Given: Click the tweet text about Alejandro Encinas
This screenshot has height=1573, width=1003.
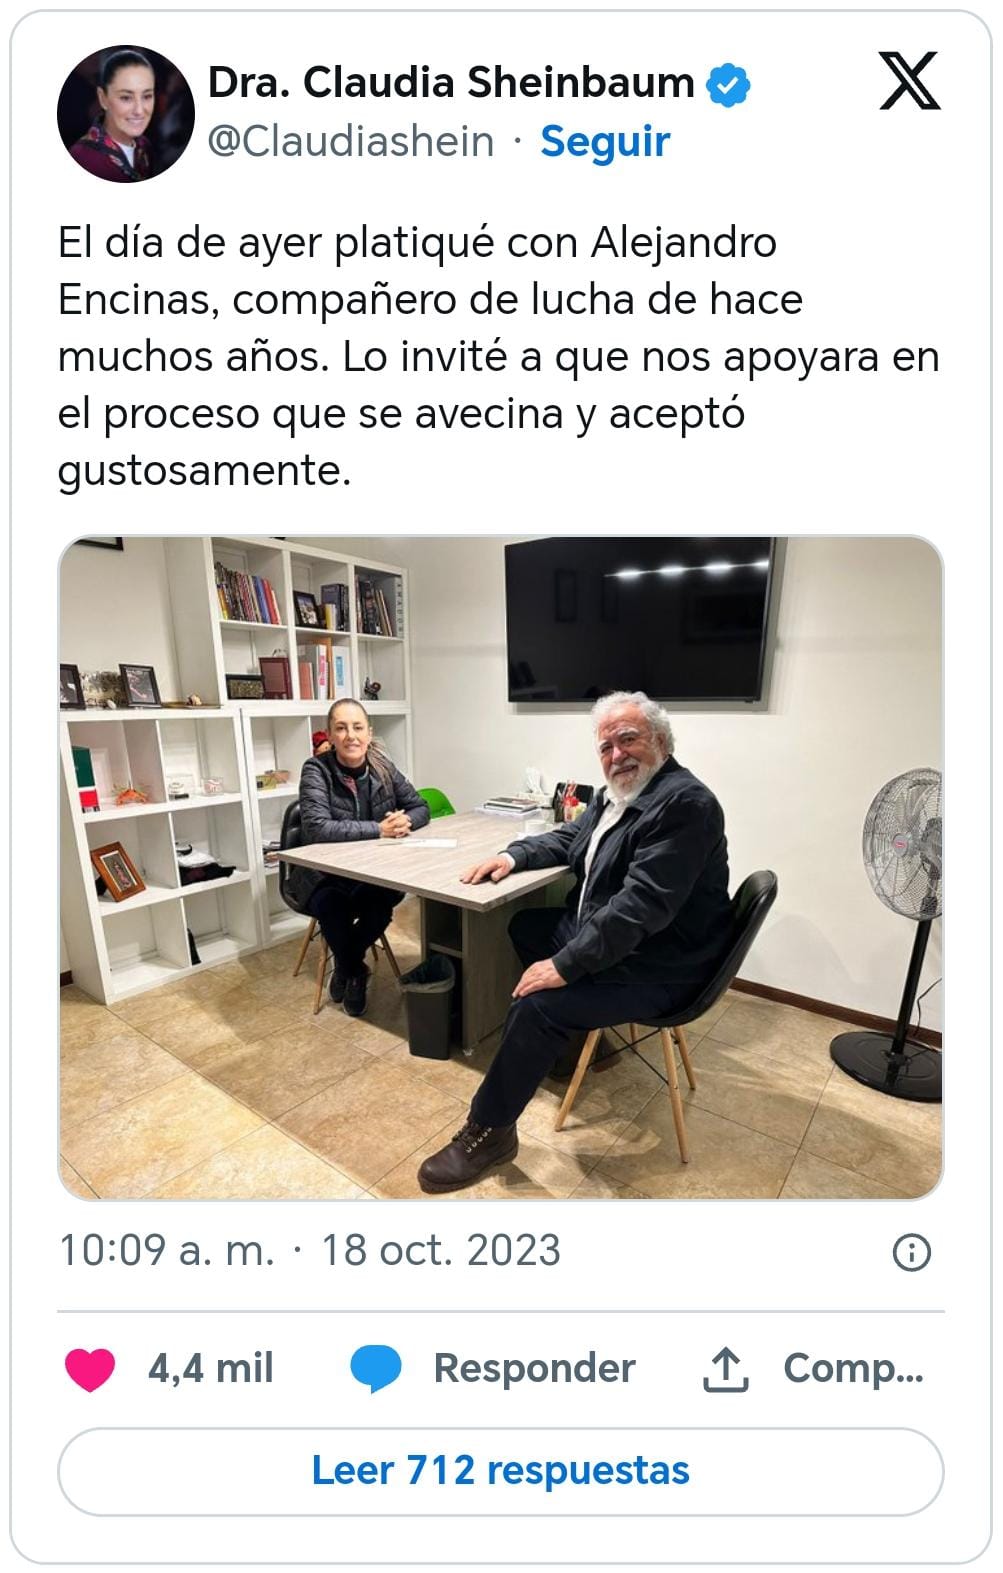Looking at the screenshot, I should pos(499,356).
